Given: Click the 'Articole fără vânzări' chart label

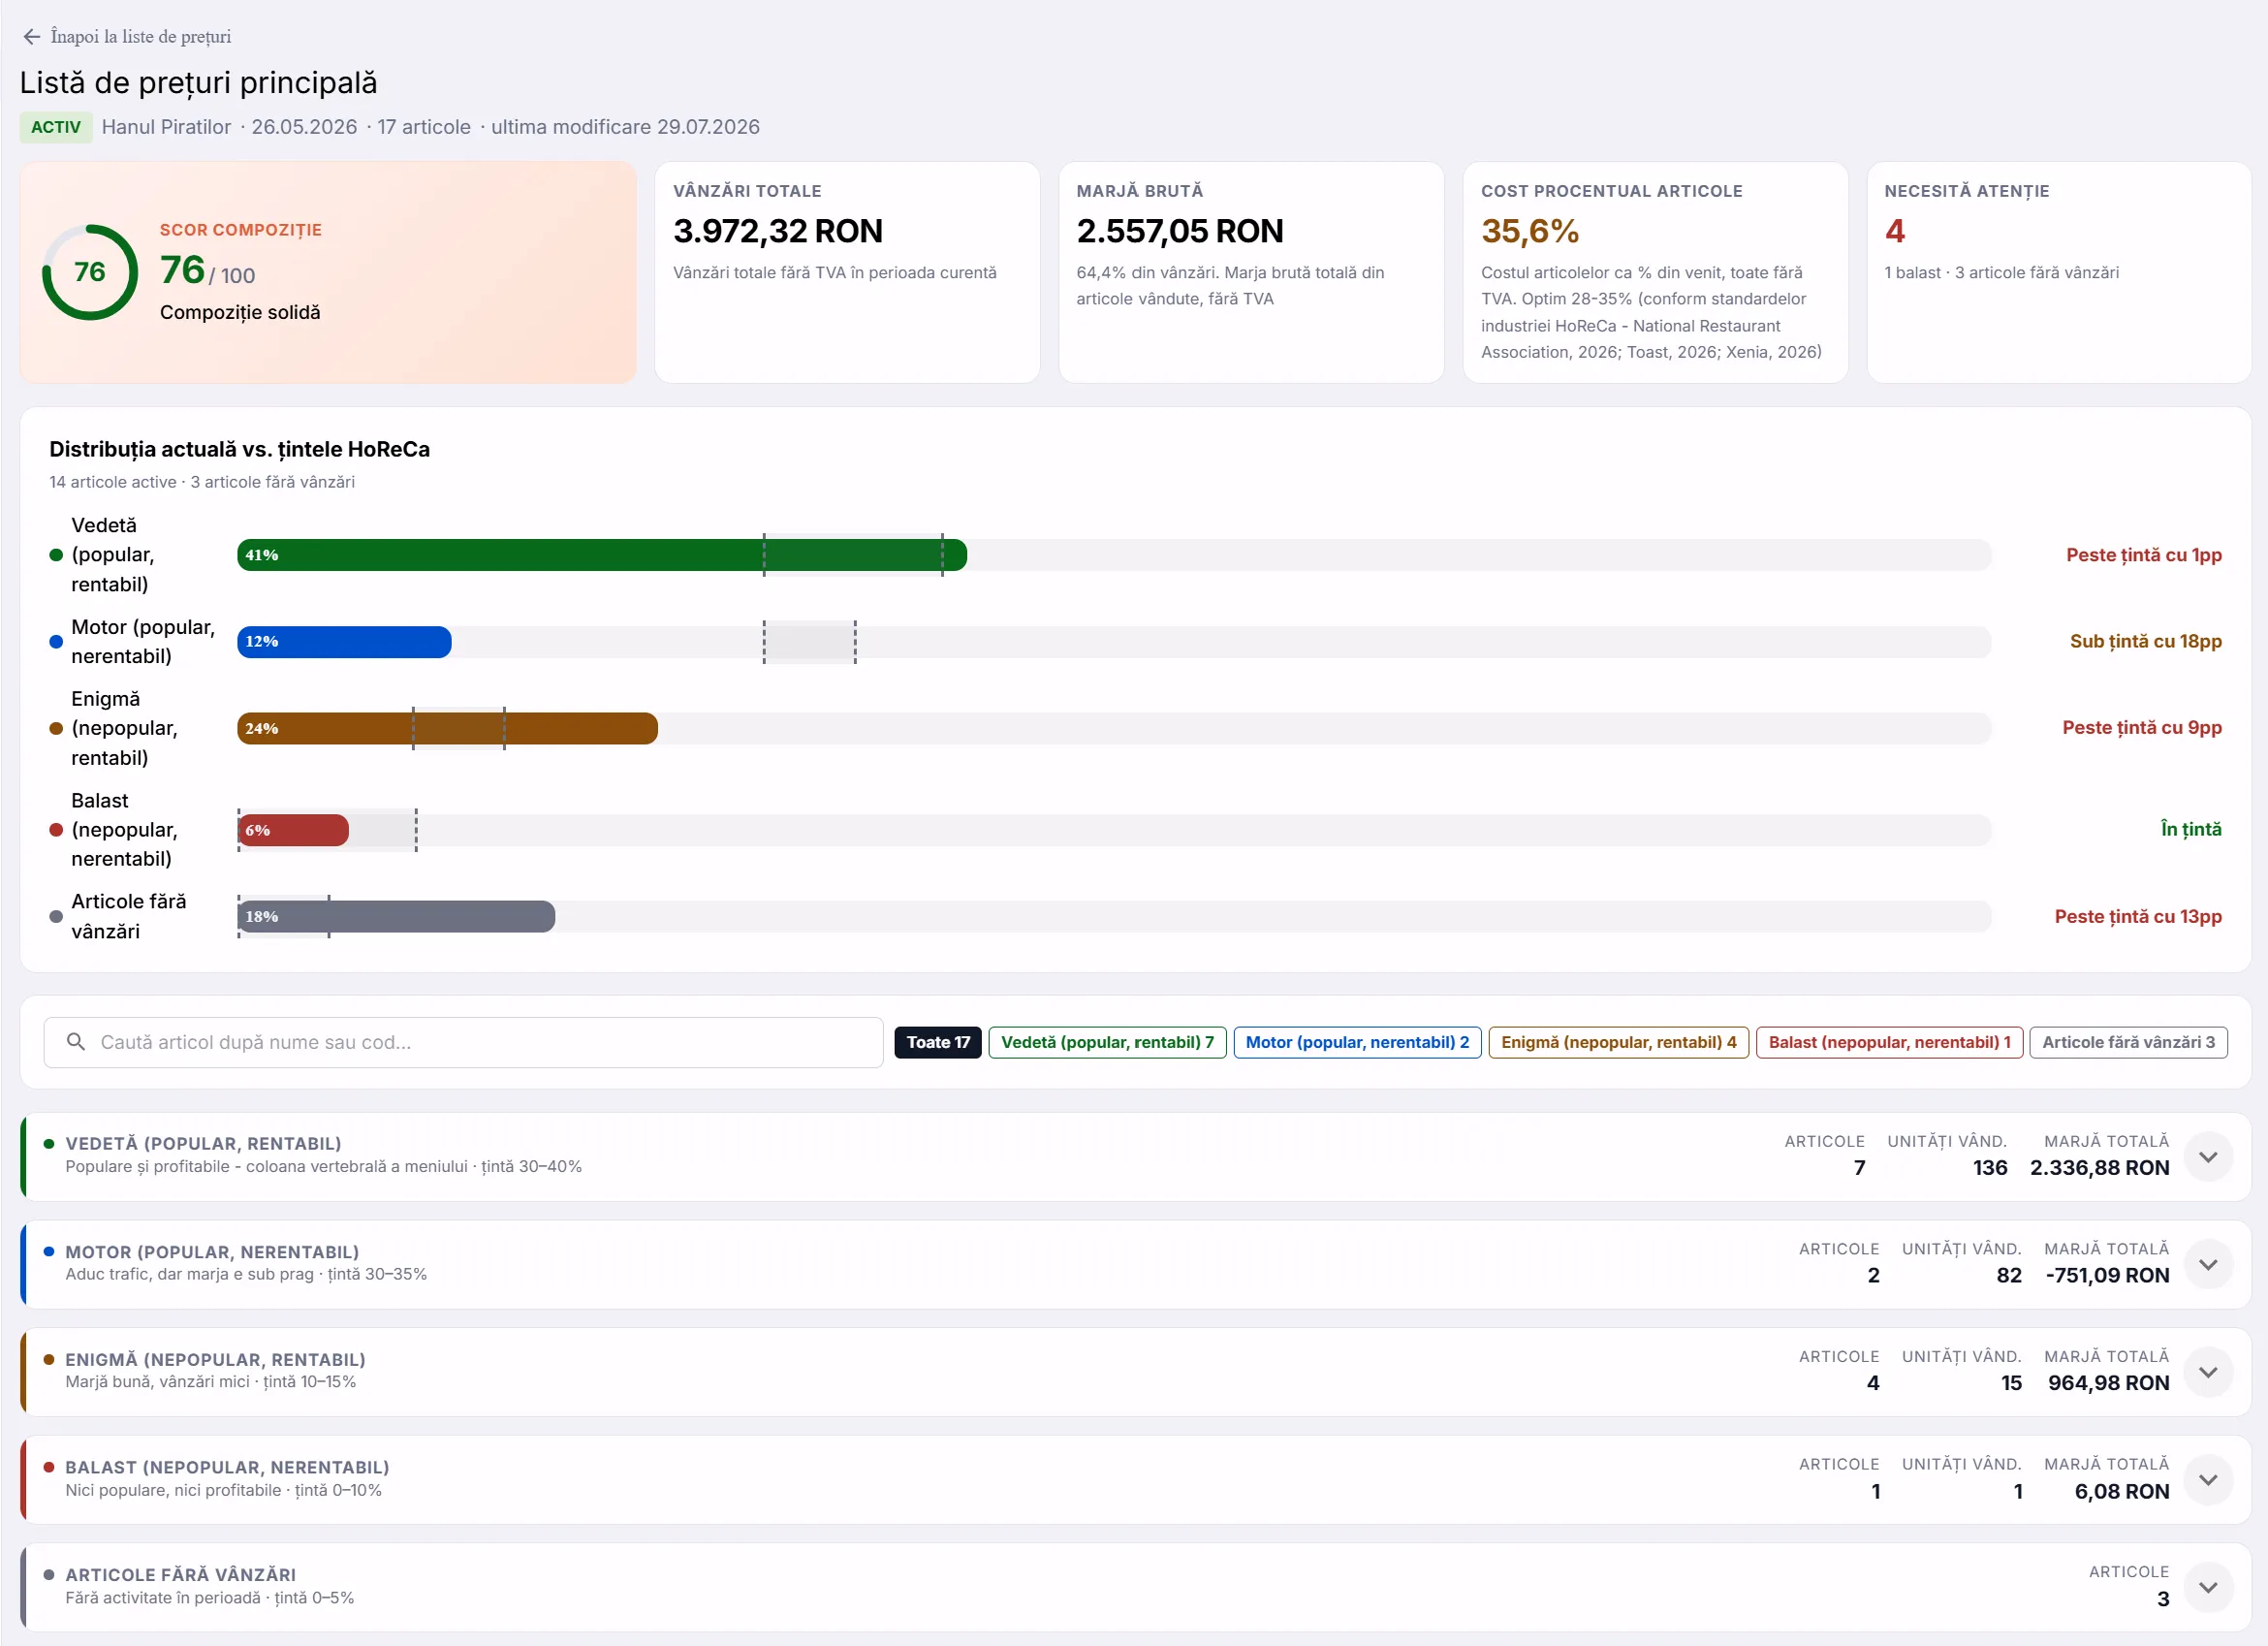Looking at the screenshot, I should pos(128,917).
